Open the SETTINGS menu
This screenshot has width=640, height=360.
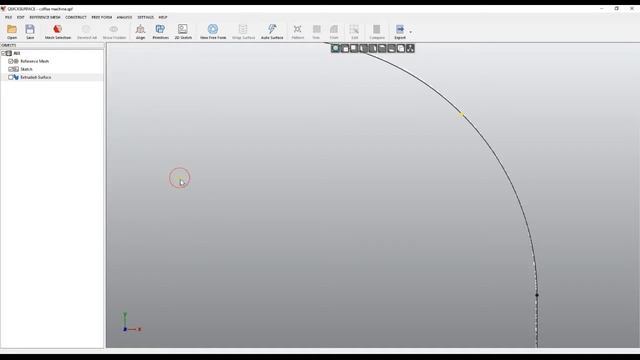click(x=146, y=17)
